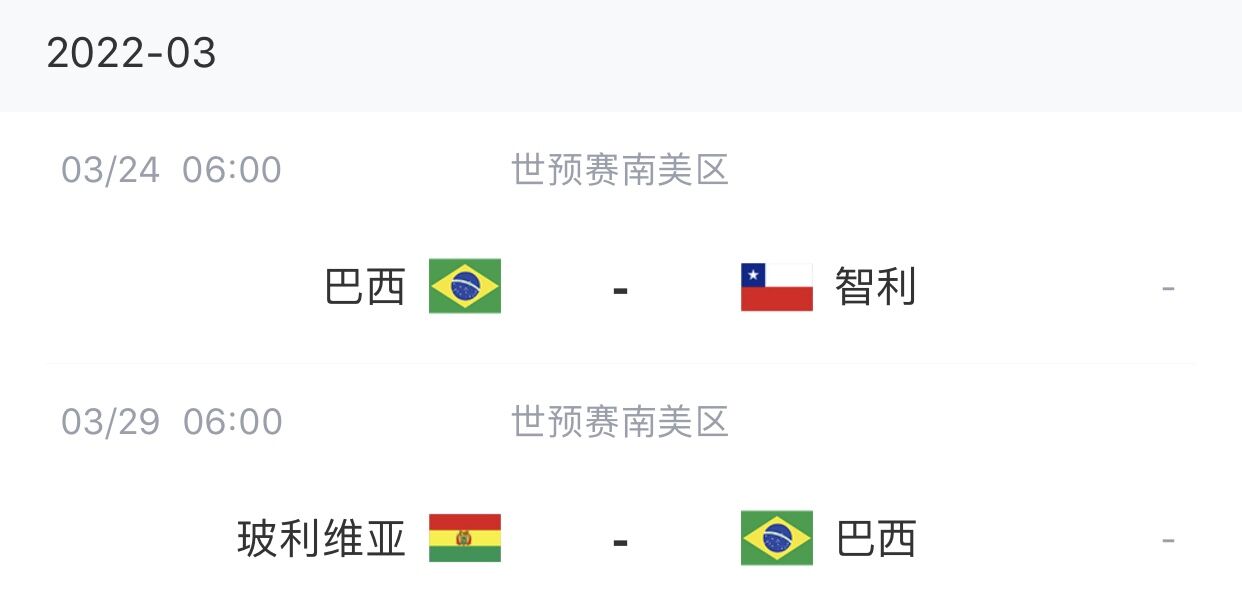Click the 03/29 06:00 match time

coord(171,421)
